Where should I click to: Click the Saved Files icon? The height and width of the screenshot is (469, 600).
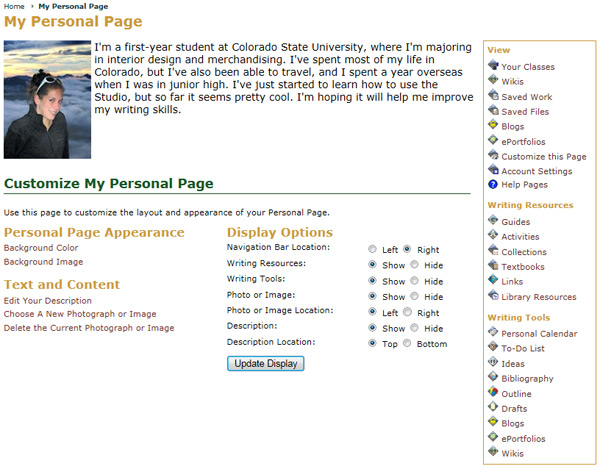point(493,110)
